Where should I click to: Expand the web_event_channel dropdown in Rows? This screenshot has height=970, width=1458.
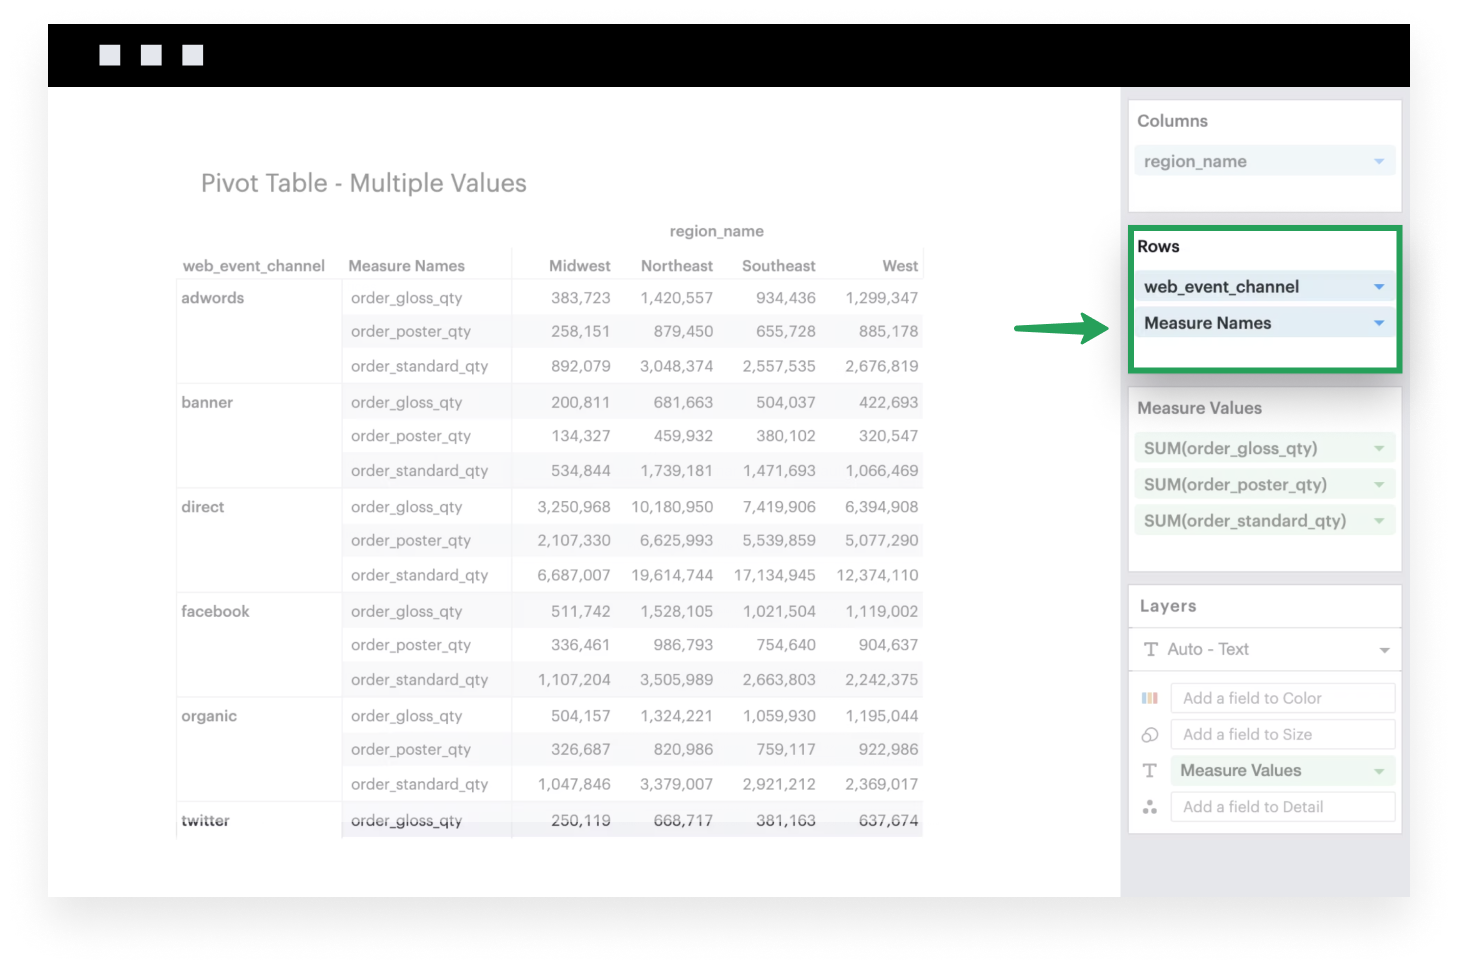[1379, 286]
